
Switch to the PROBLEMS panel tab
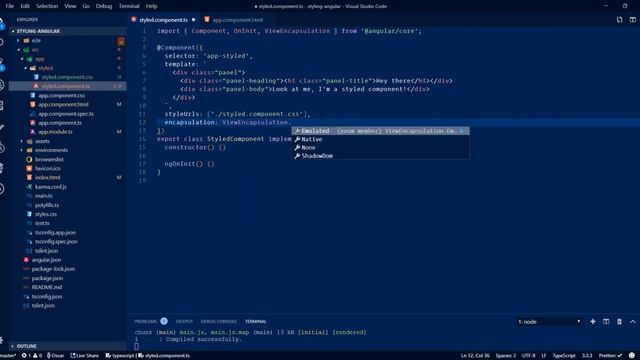pos(146,322)
